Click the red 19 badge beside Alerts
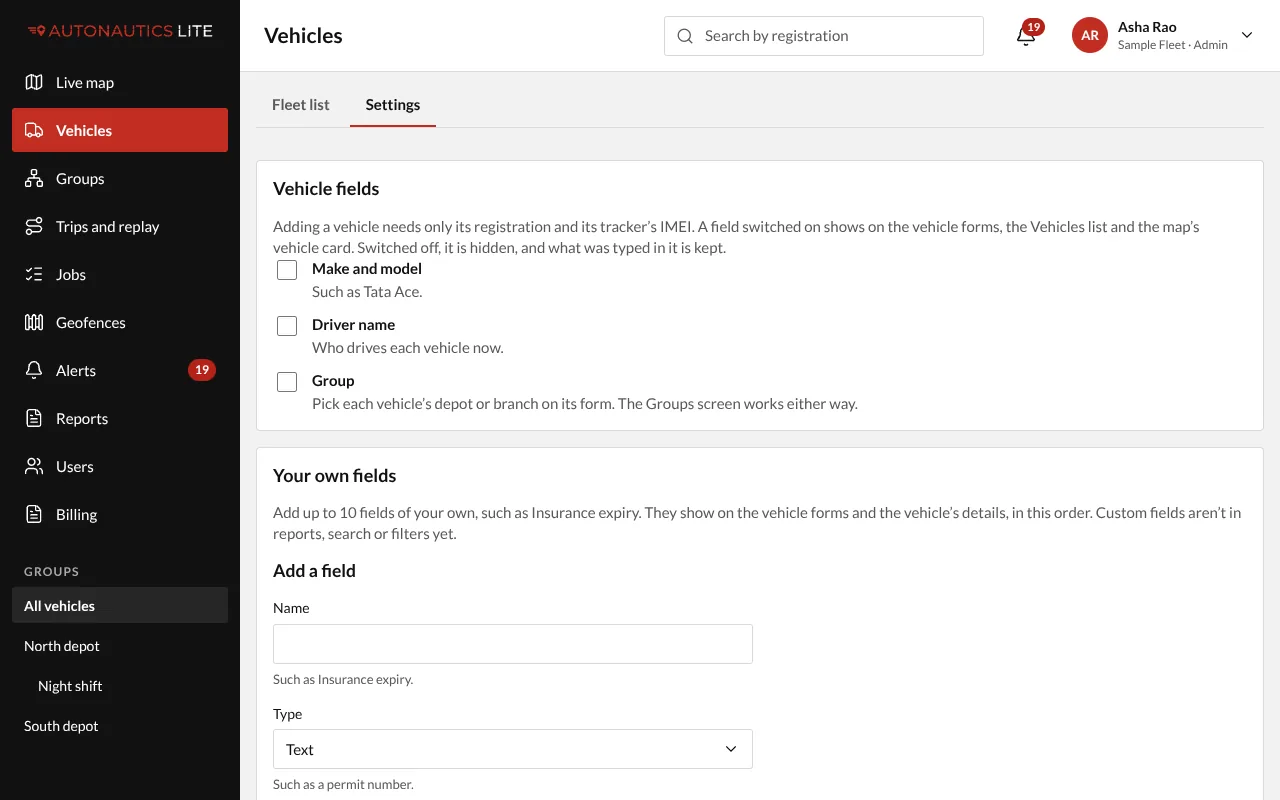The width and height of the screenshot is (1280, 800). click(202, 370)
